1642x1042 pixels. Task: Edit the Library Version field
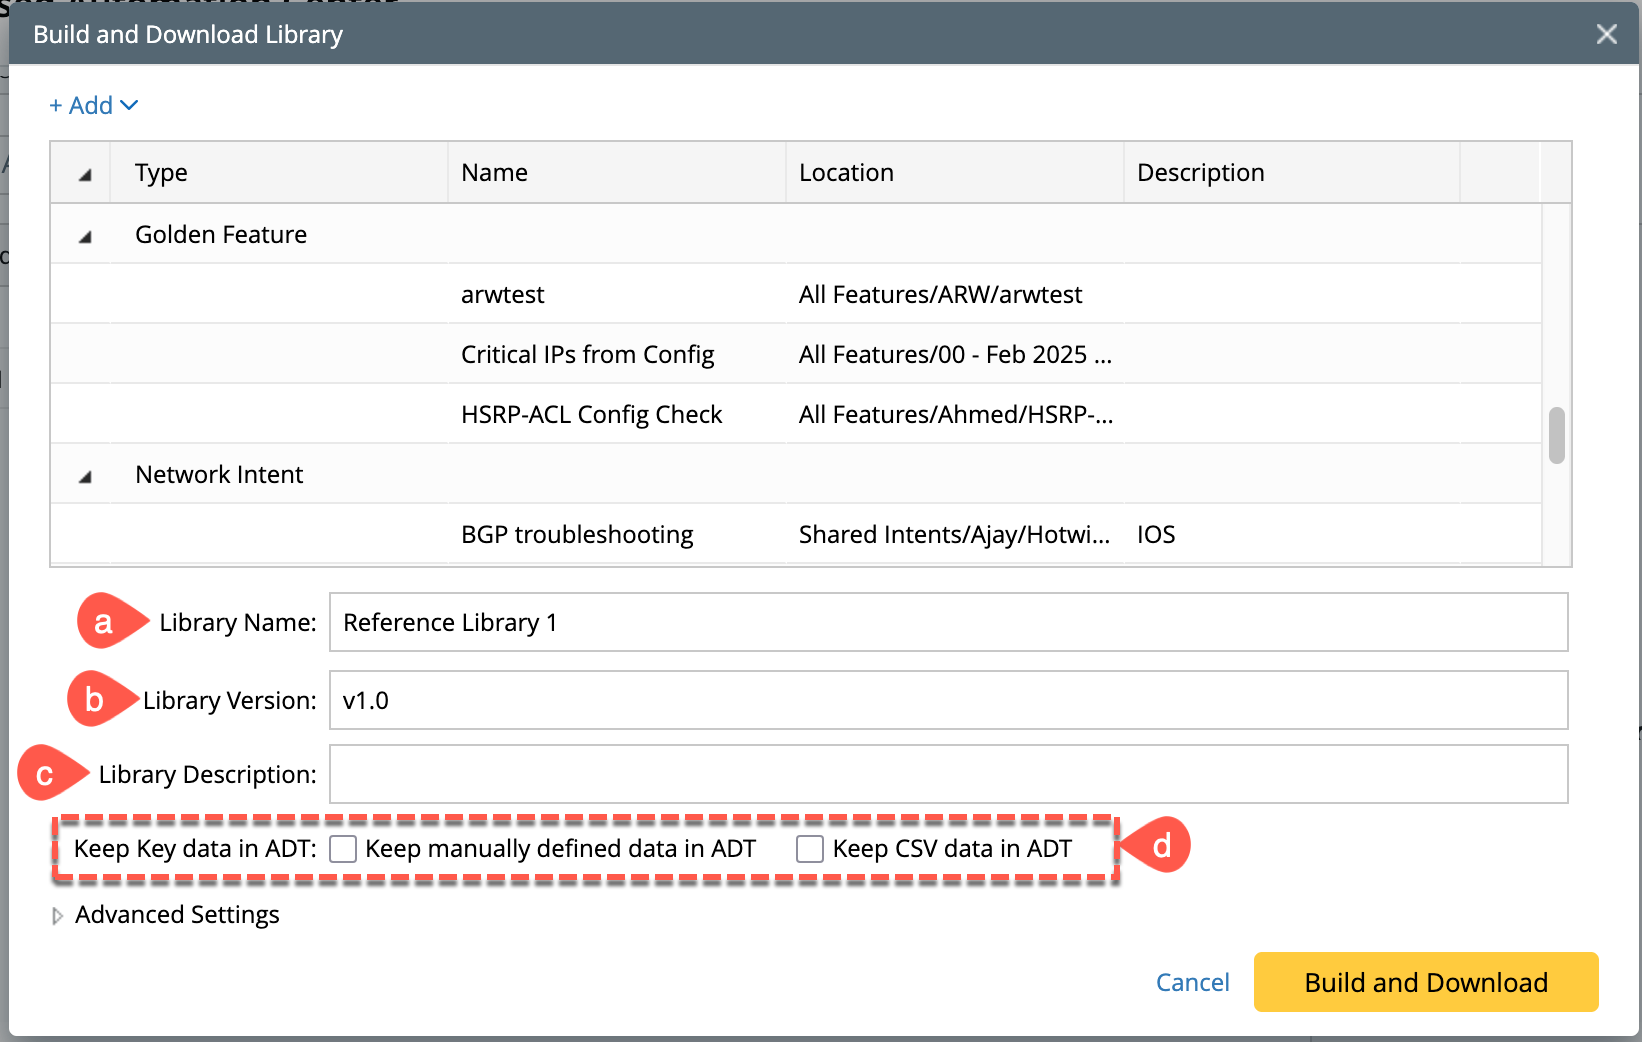pyautogui.click(x=947, y=701)
